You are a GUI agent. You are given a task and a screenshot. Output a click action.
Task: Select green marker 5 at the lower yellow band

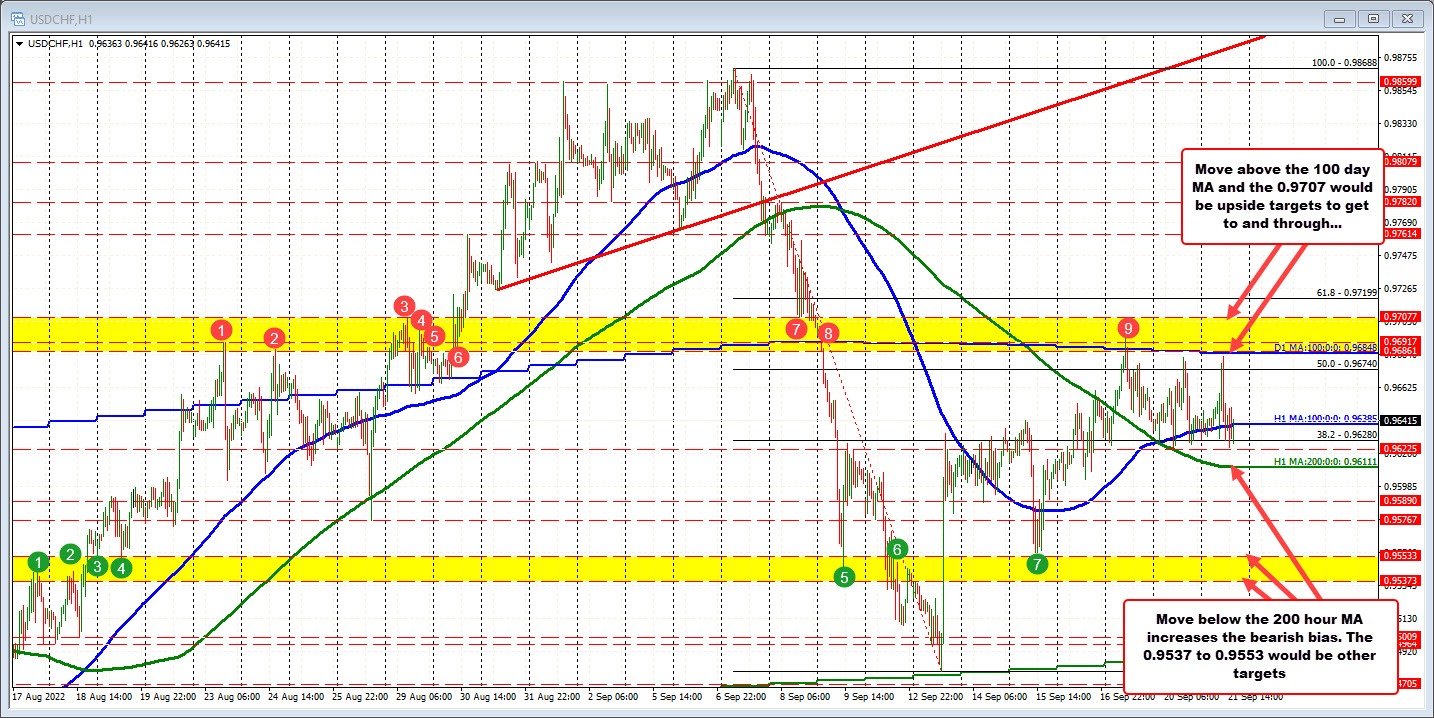[x=843, y=576]
